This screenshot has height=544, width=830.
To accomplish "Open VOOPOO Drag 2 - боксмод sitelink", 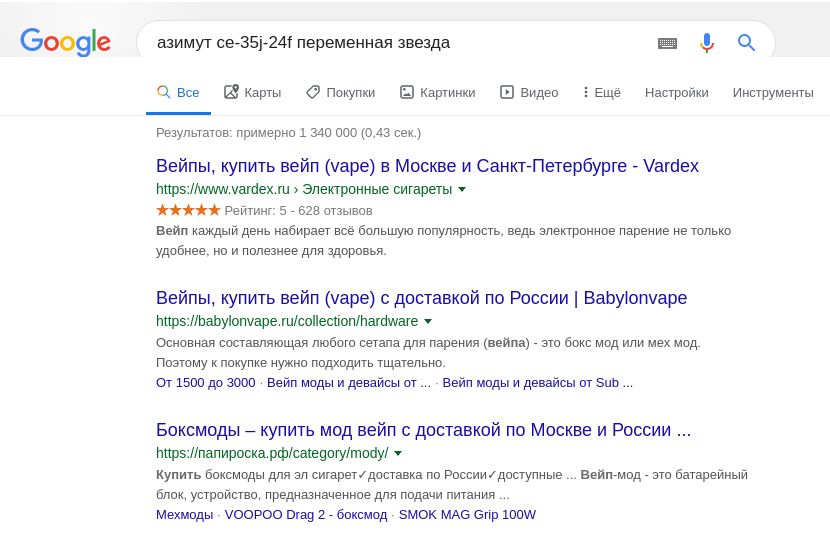I will [306, 514].
